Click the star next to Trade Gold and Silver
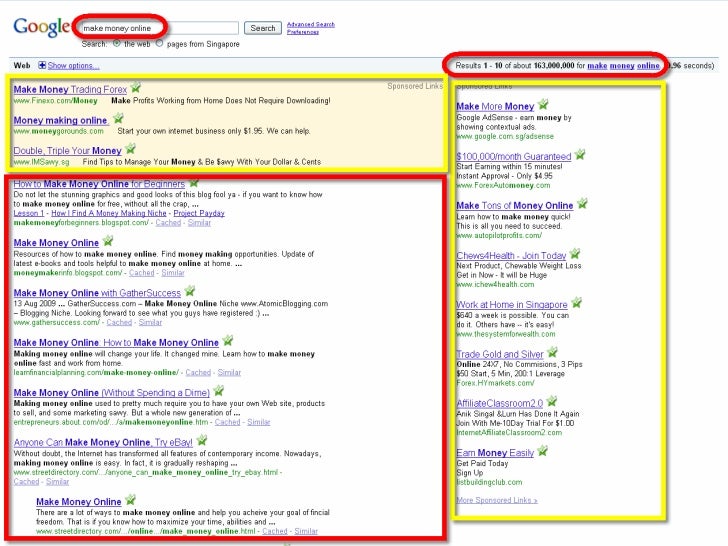Viewport: 728px width, 546px height. click(x=552, y=352)
